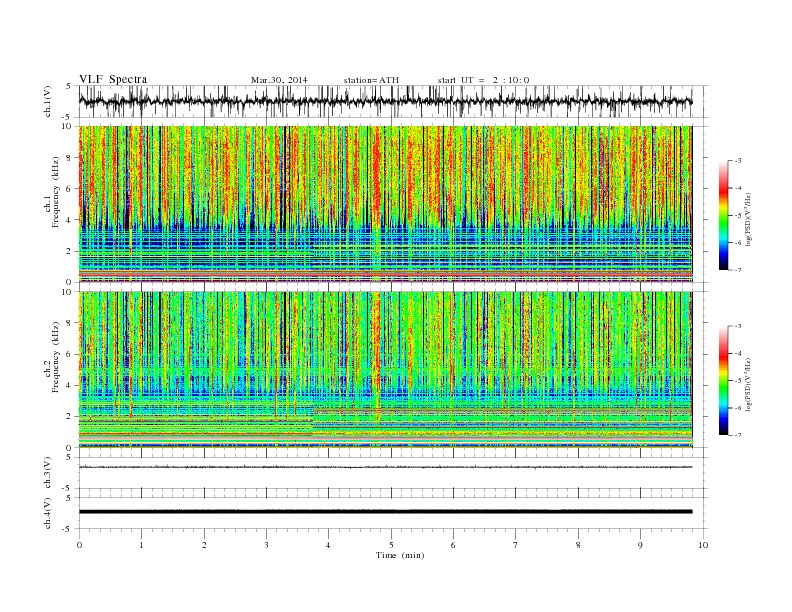Screen dimensions: 792x612
Task: Click the ch.4 thick black voltage trace
Action: [x=385, y=512]
